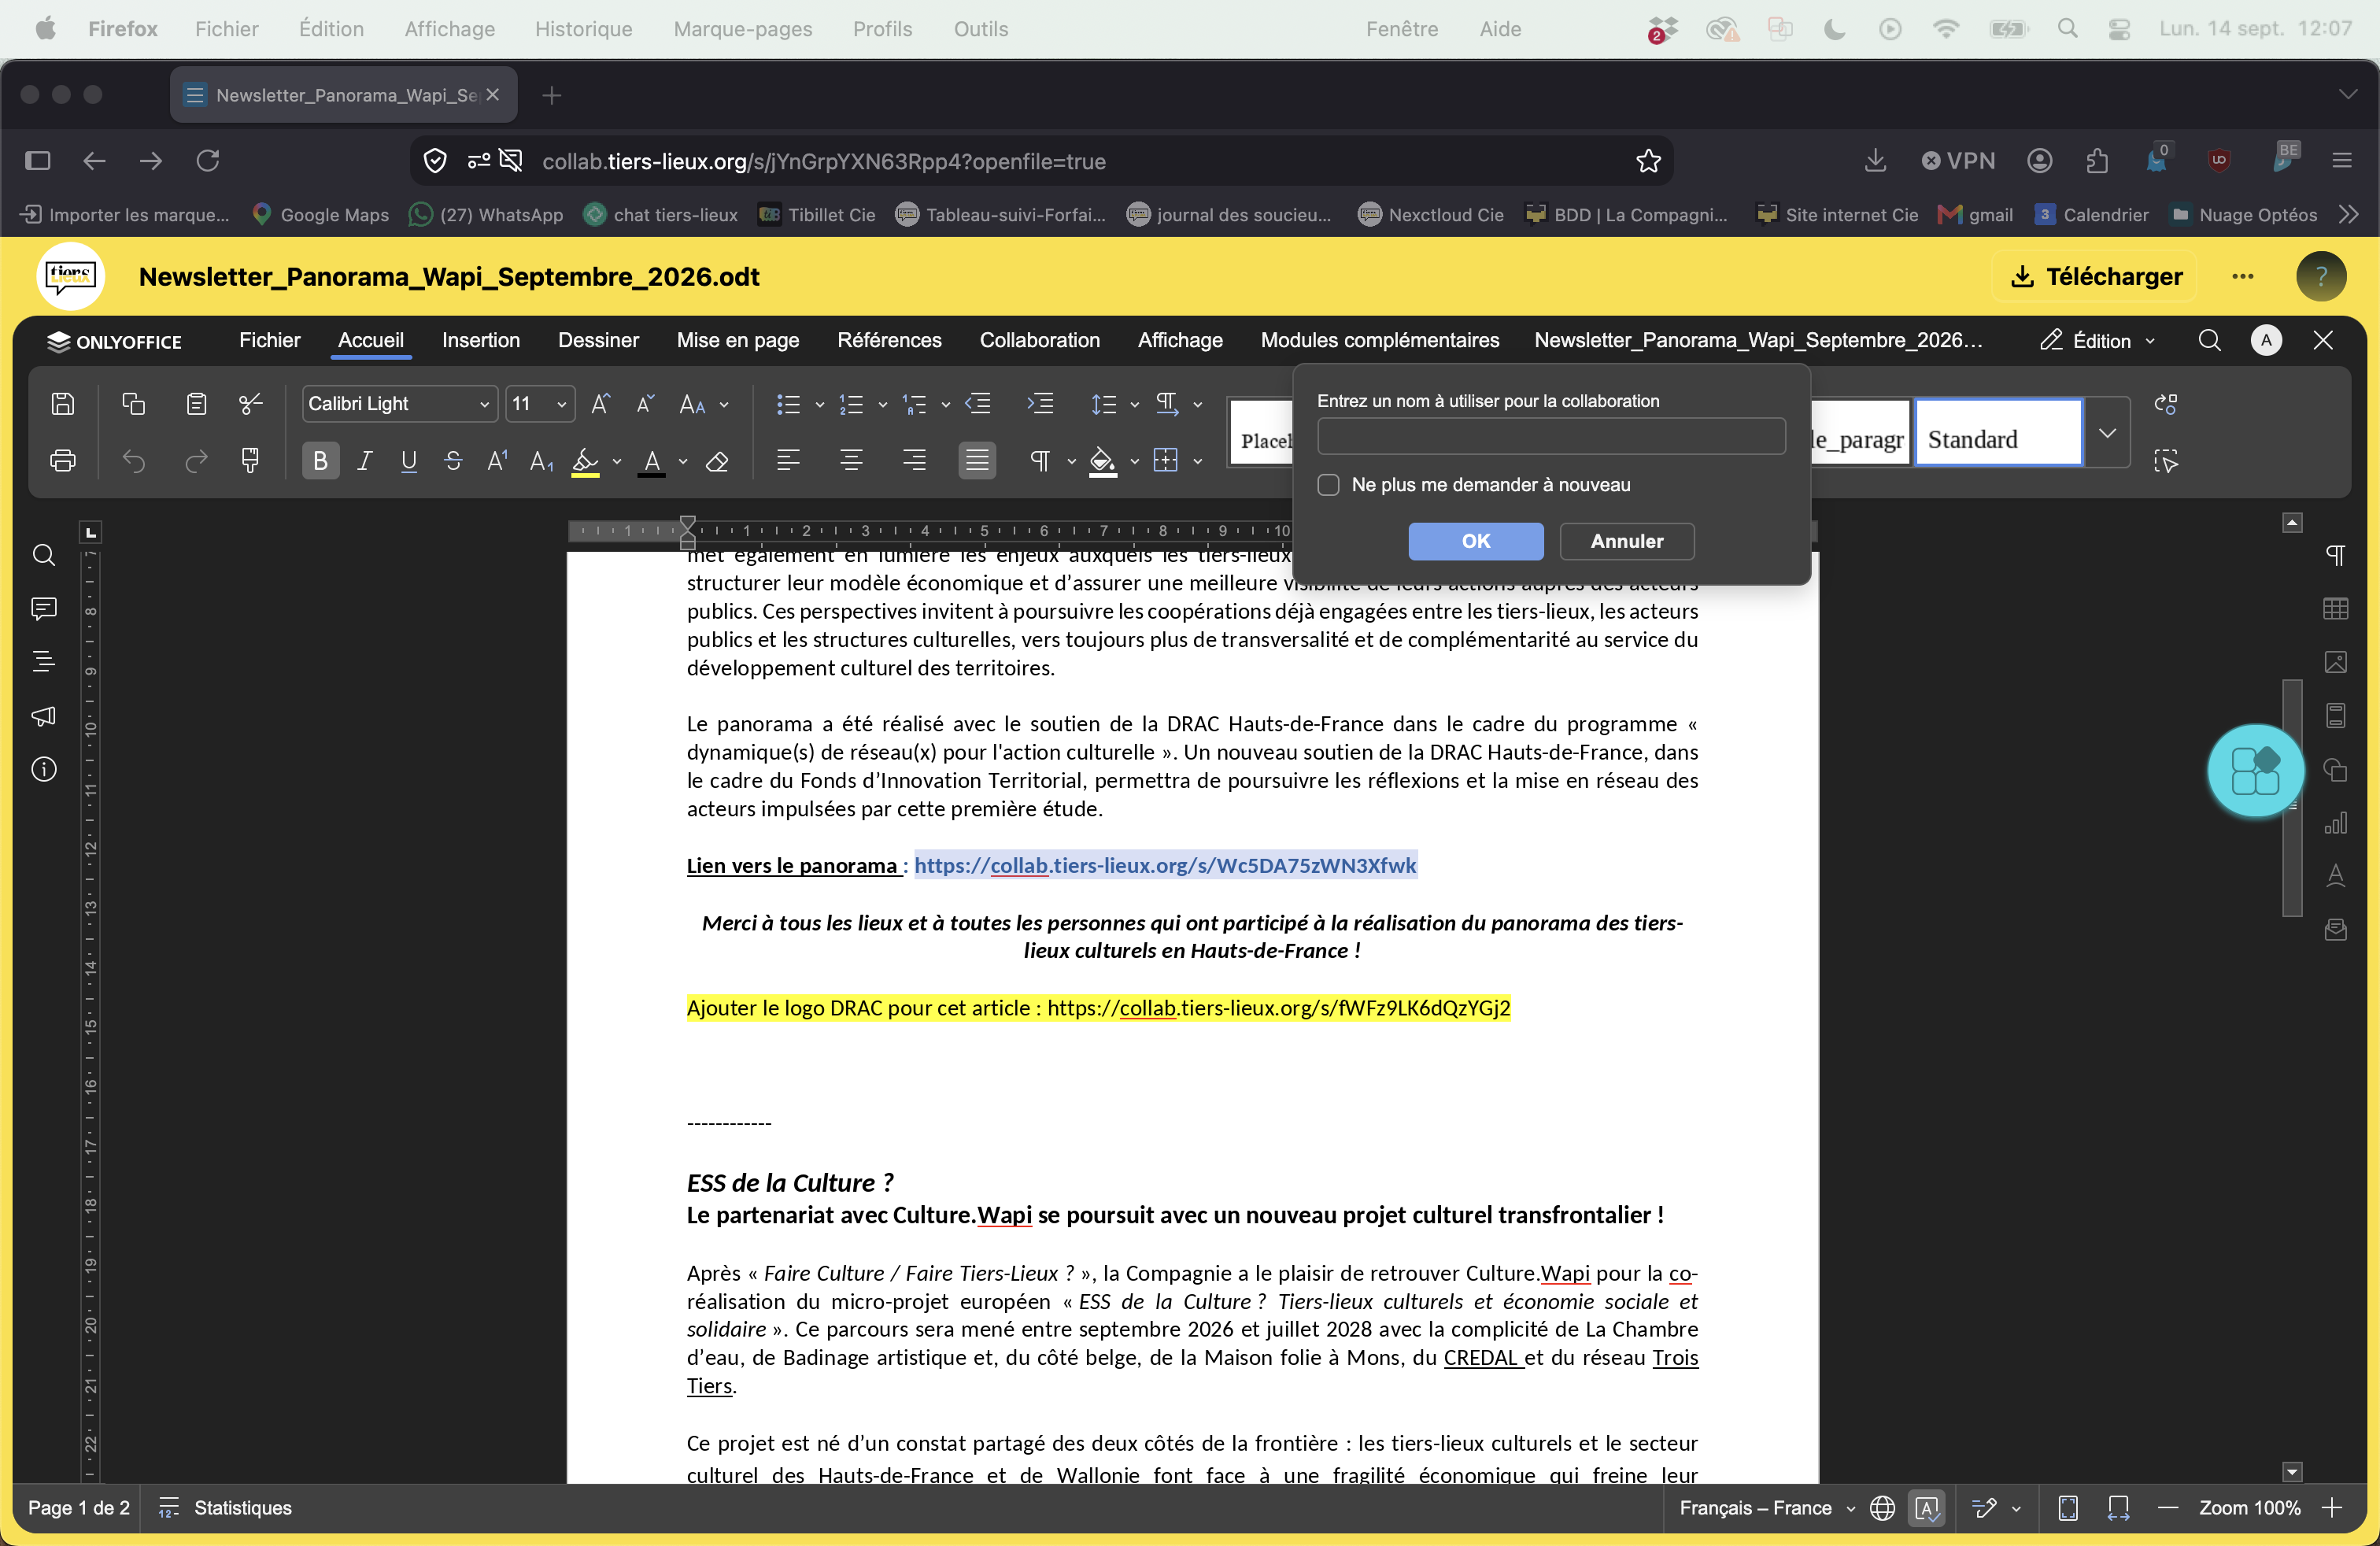Open the Firefox Historique menu
The height and width of the screenshot is (1546, 2380).
click(583, 29)
